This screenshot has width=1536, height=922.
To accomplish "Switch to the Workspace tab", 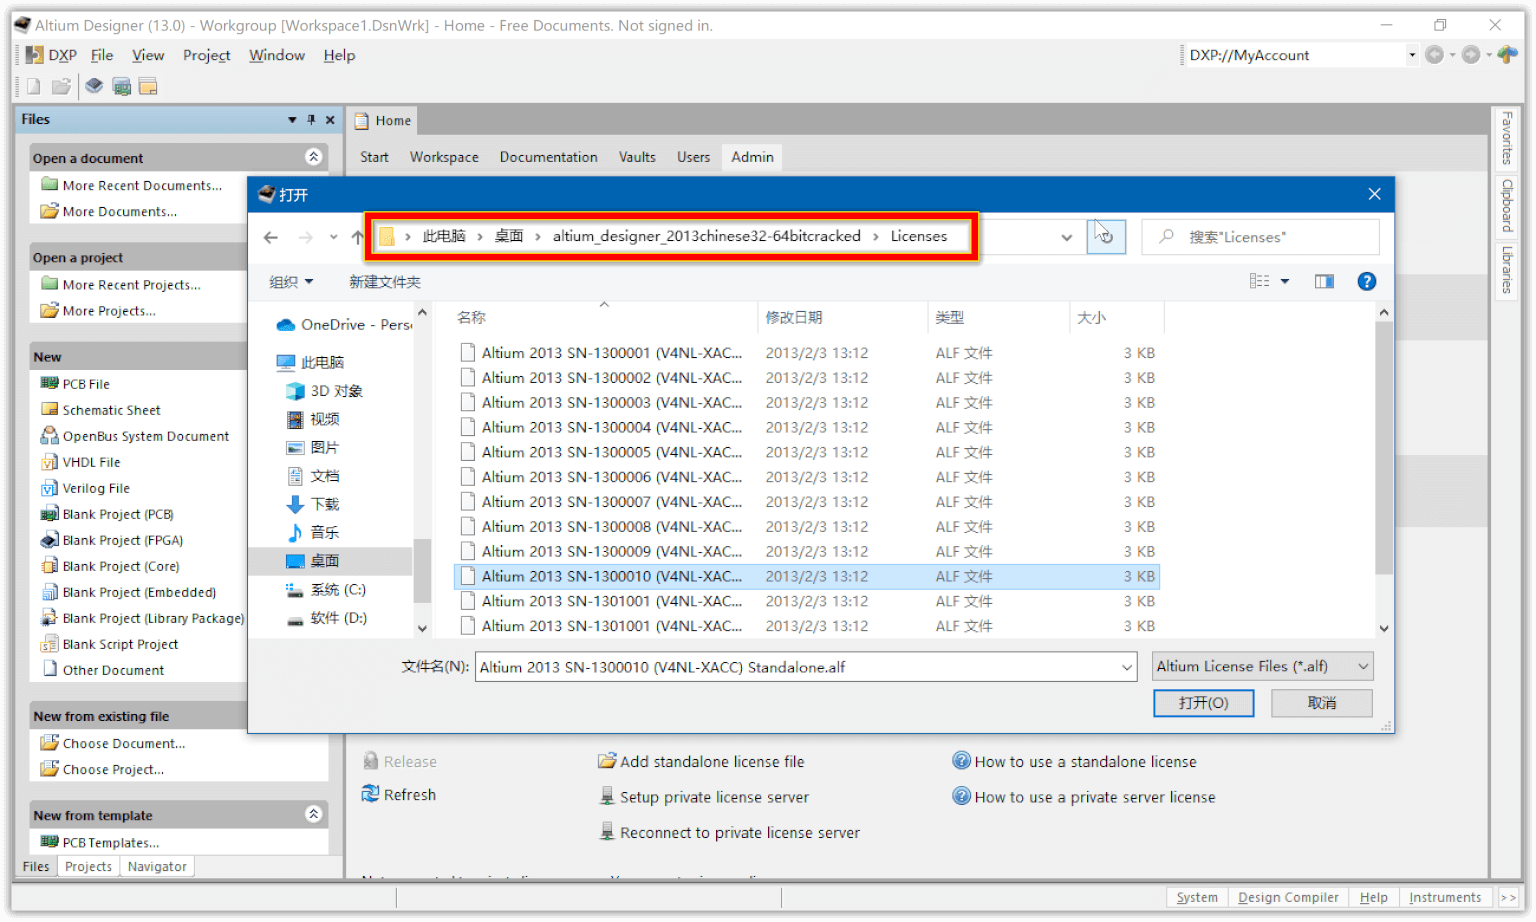I will pos(444,157).
